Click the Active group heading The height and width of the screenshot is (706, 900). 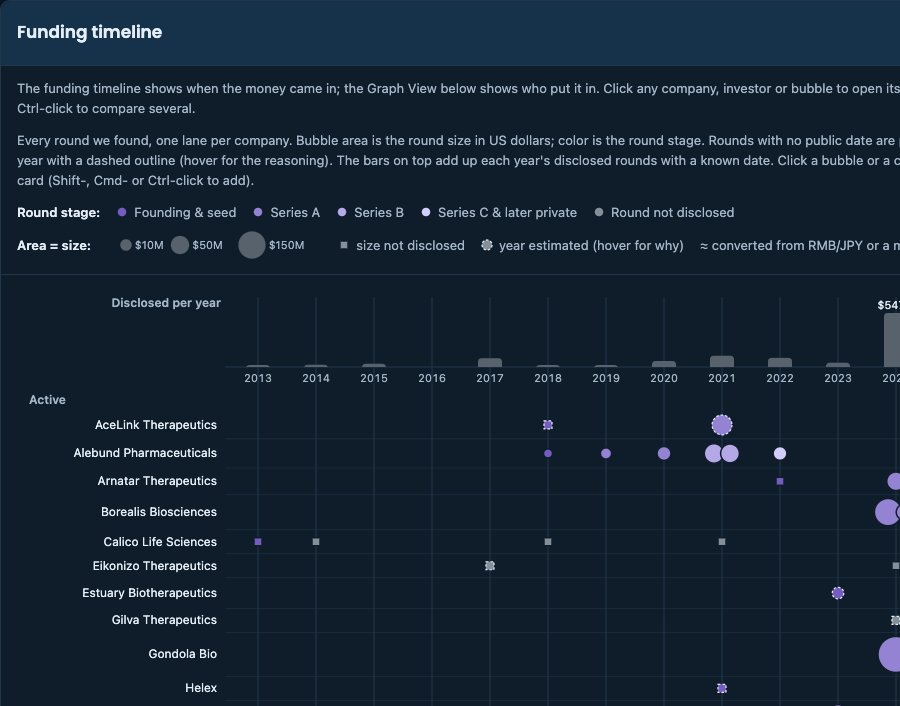pos(47,400)
